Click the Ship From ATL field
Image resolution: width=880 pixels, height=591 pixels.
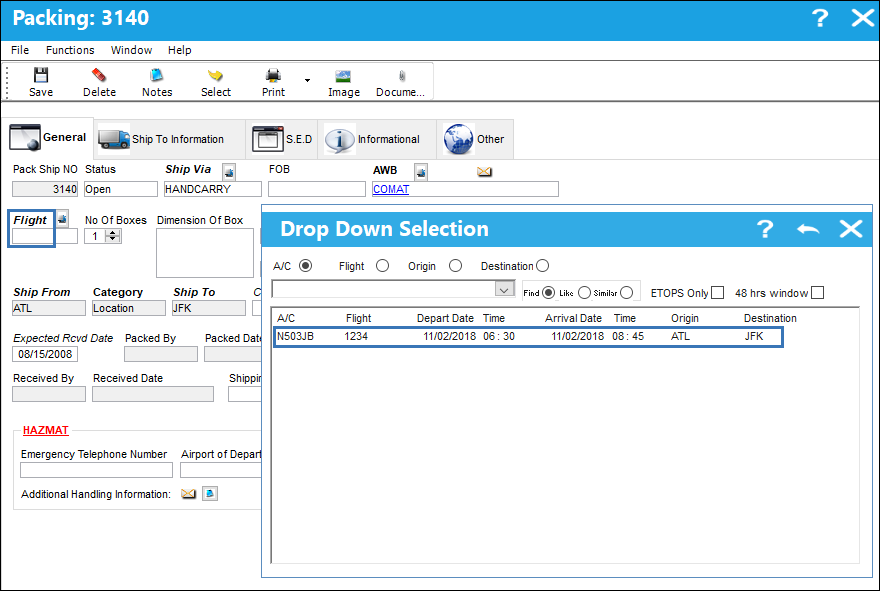coord(49,308)
